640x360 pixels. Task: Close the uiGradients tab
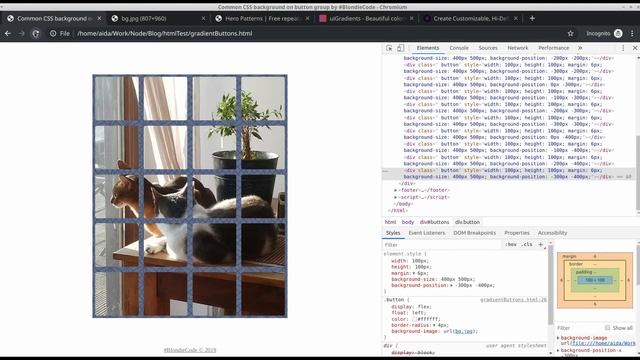pyautogui.click(x=411, y=18)
